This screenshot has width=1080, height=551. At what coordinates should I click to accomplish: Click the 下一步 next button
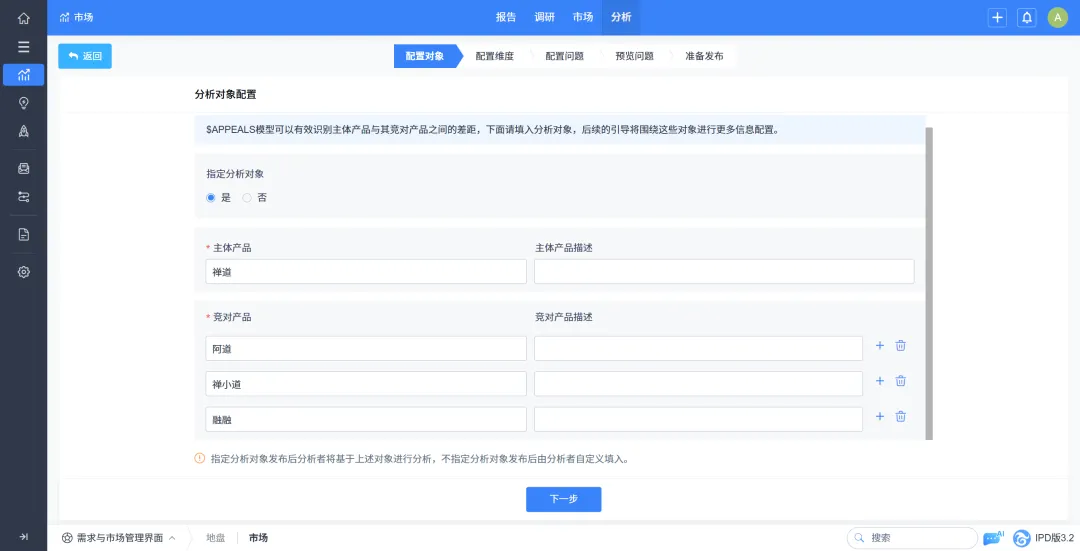click(x=563, y=499)
